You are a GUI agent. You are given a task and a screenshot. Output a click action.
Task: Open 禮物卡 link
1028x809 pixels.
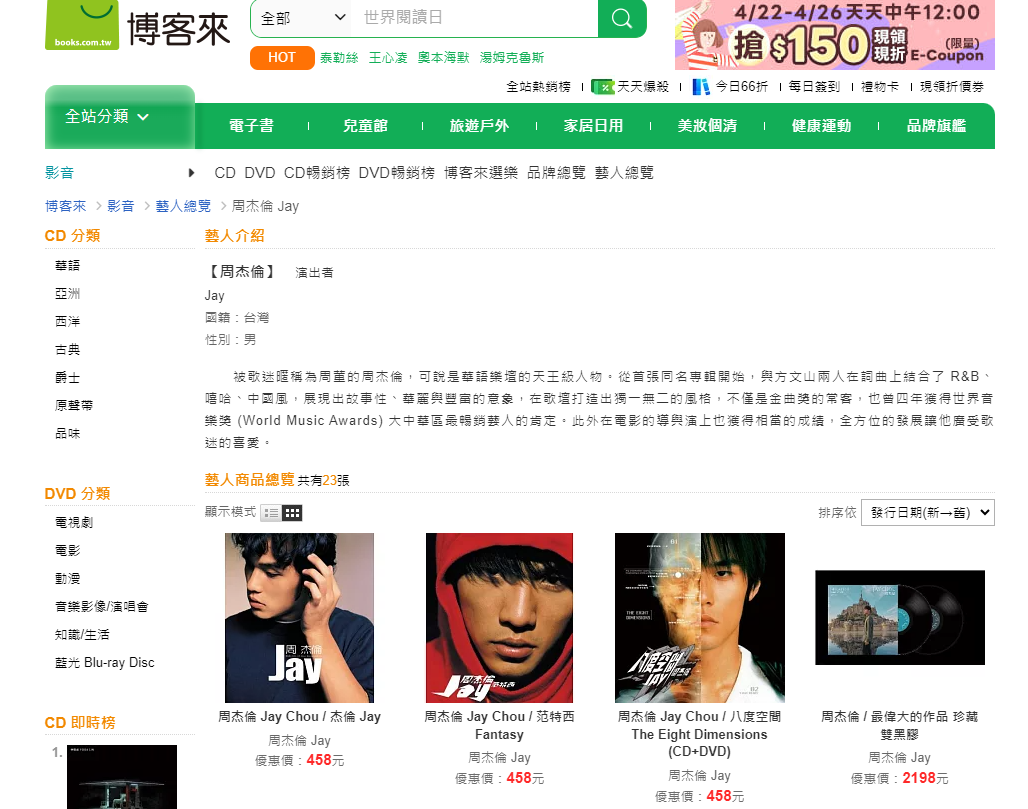click(x=880, y=87)
